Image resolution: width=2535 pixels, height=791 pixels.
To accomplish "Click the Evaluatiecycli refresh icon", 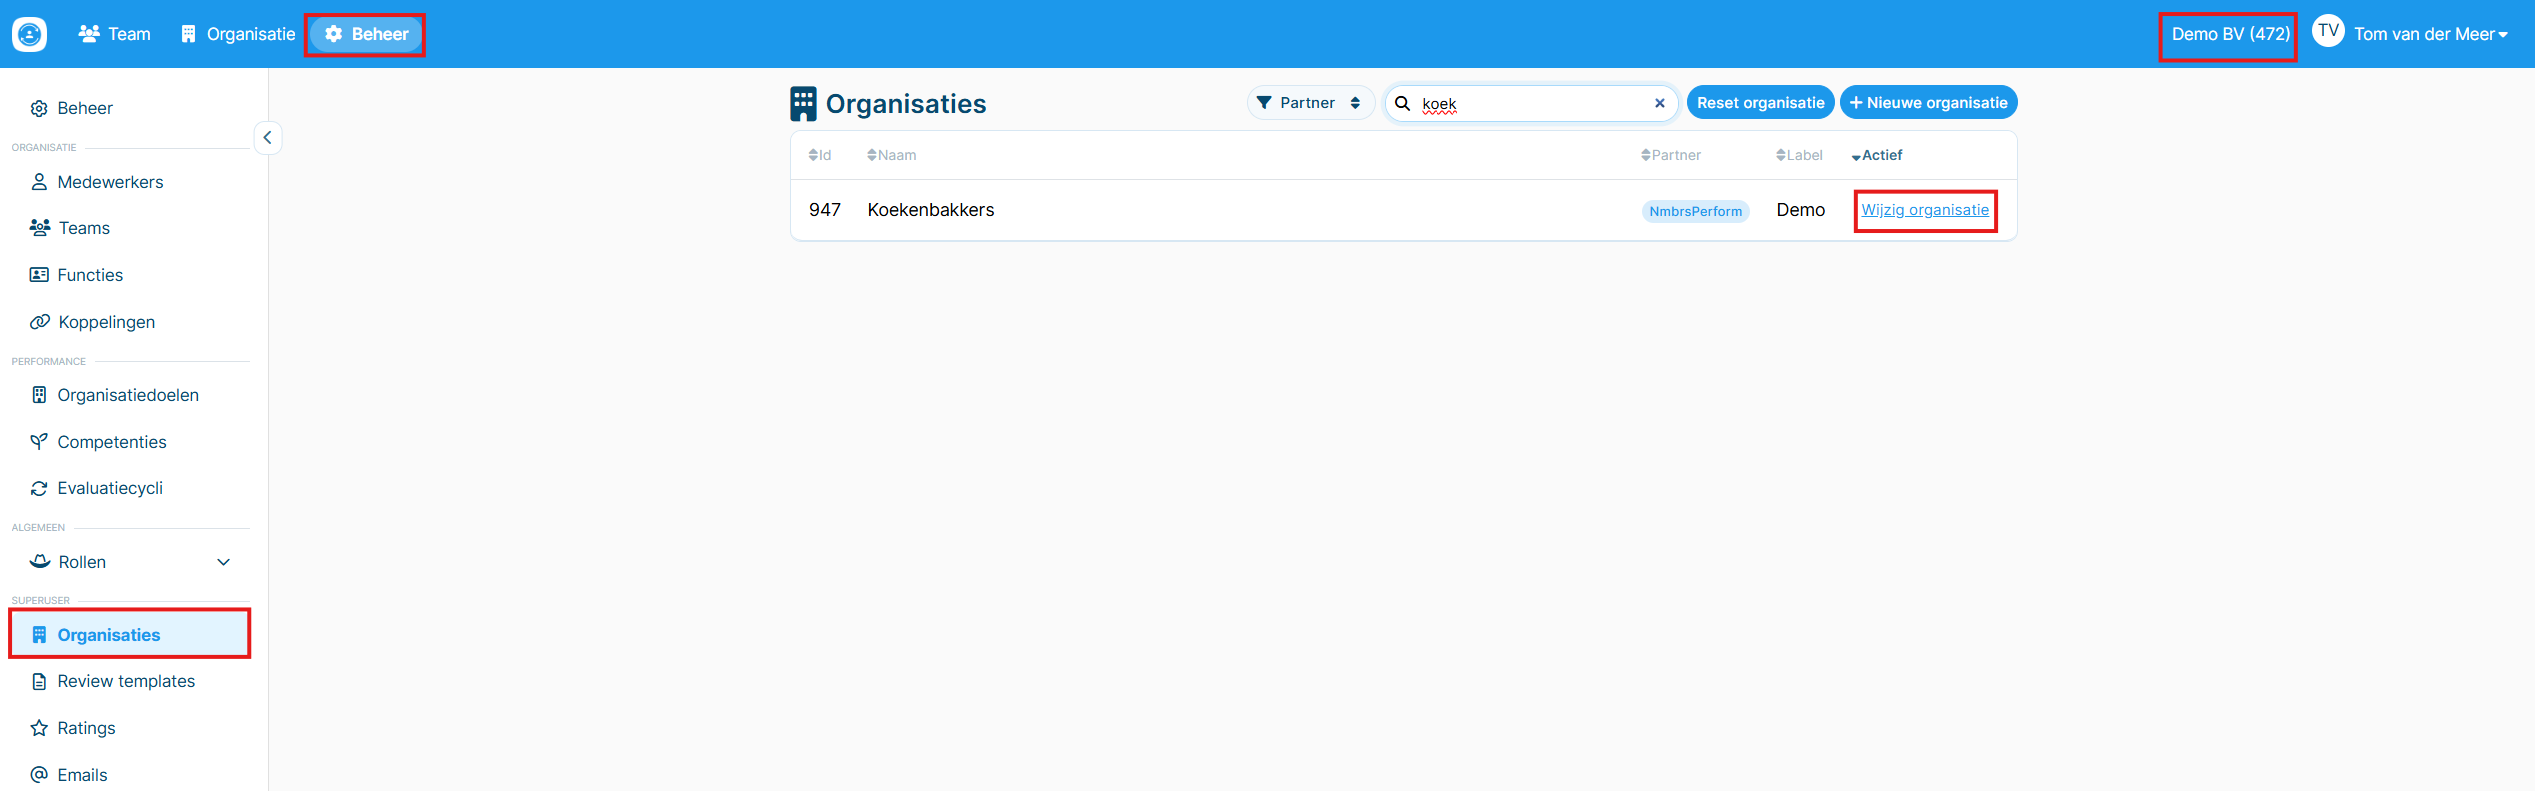I will pos(39,488).
